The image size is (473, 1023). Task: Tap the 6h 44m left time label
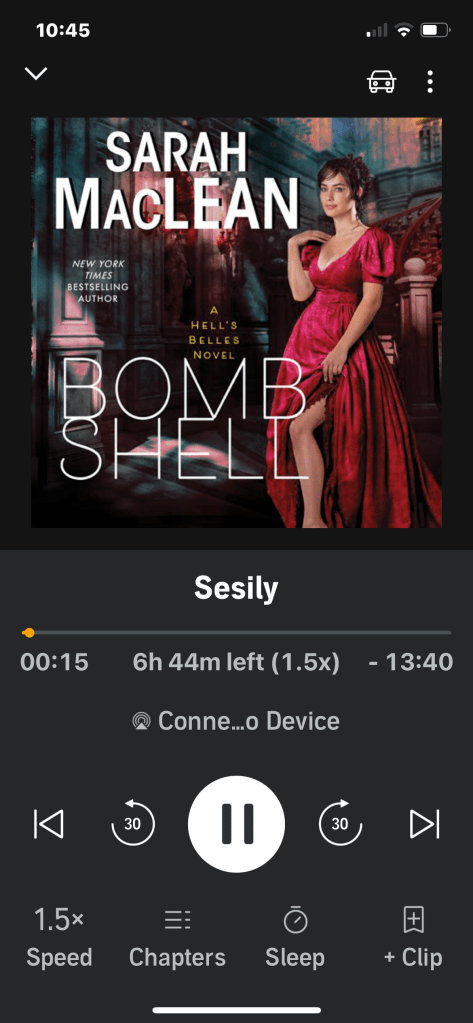click(x=236, y=662)
